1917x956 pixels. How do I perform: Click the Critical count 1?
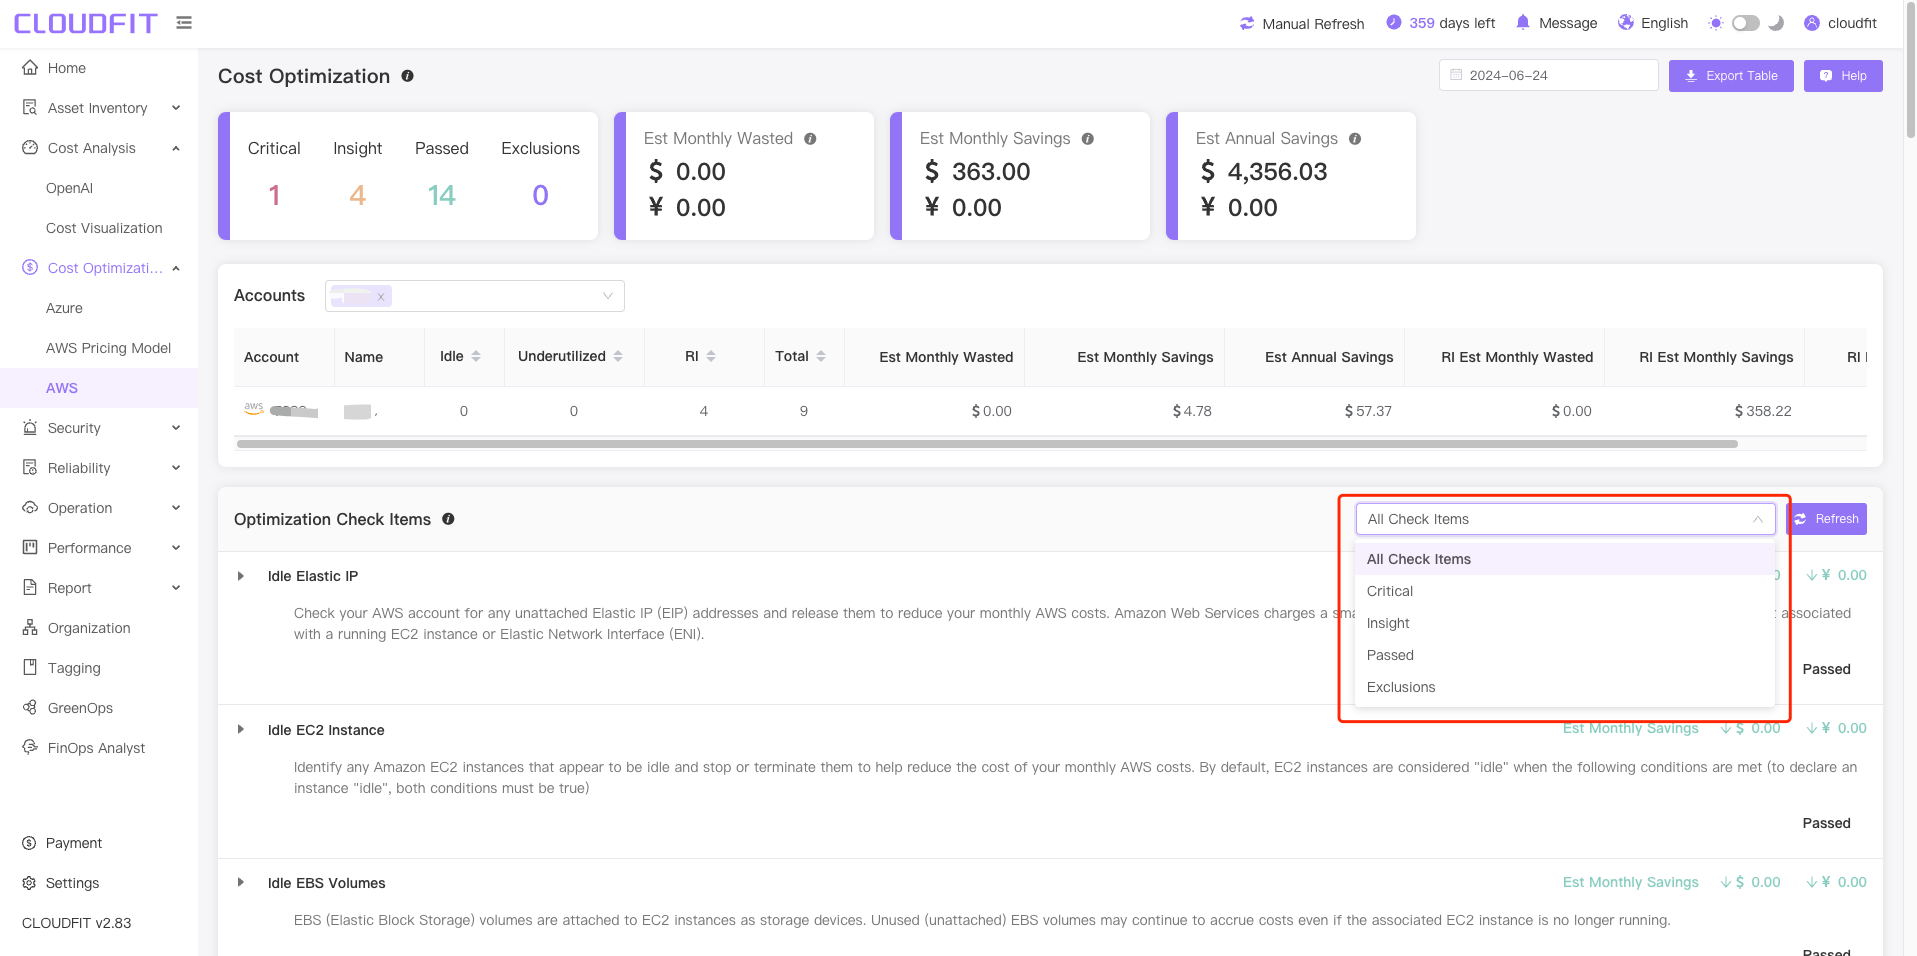point(274,195)
